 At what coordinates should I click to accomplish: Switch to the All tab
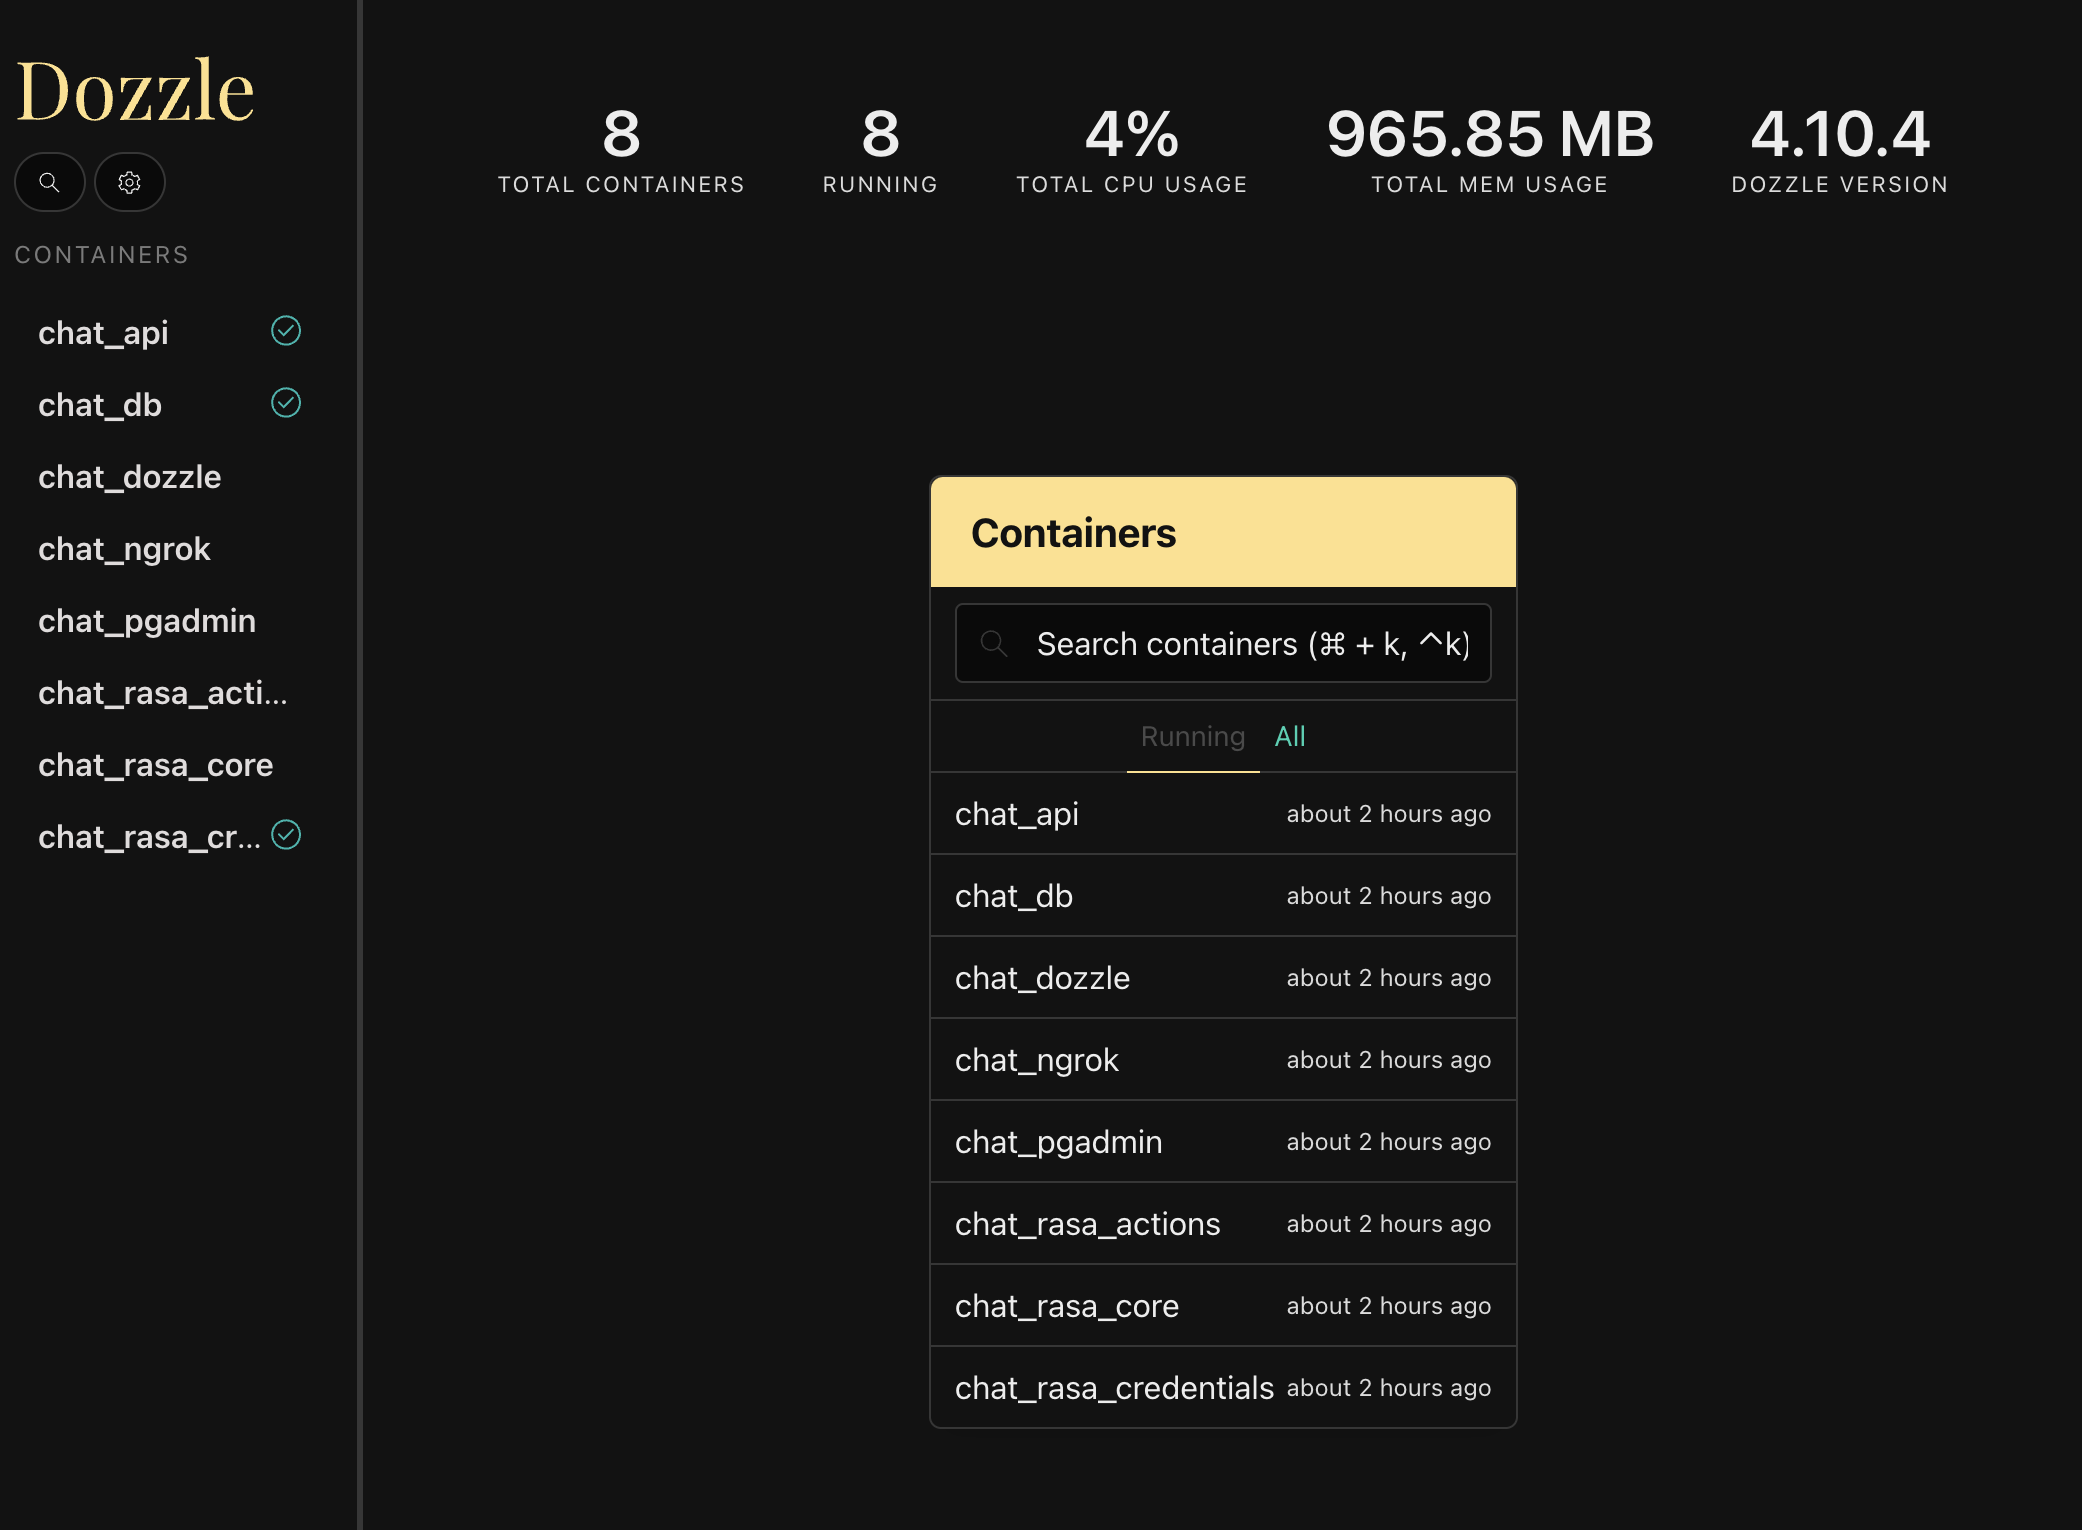[1290, 737]
